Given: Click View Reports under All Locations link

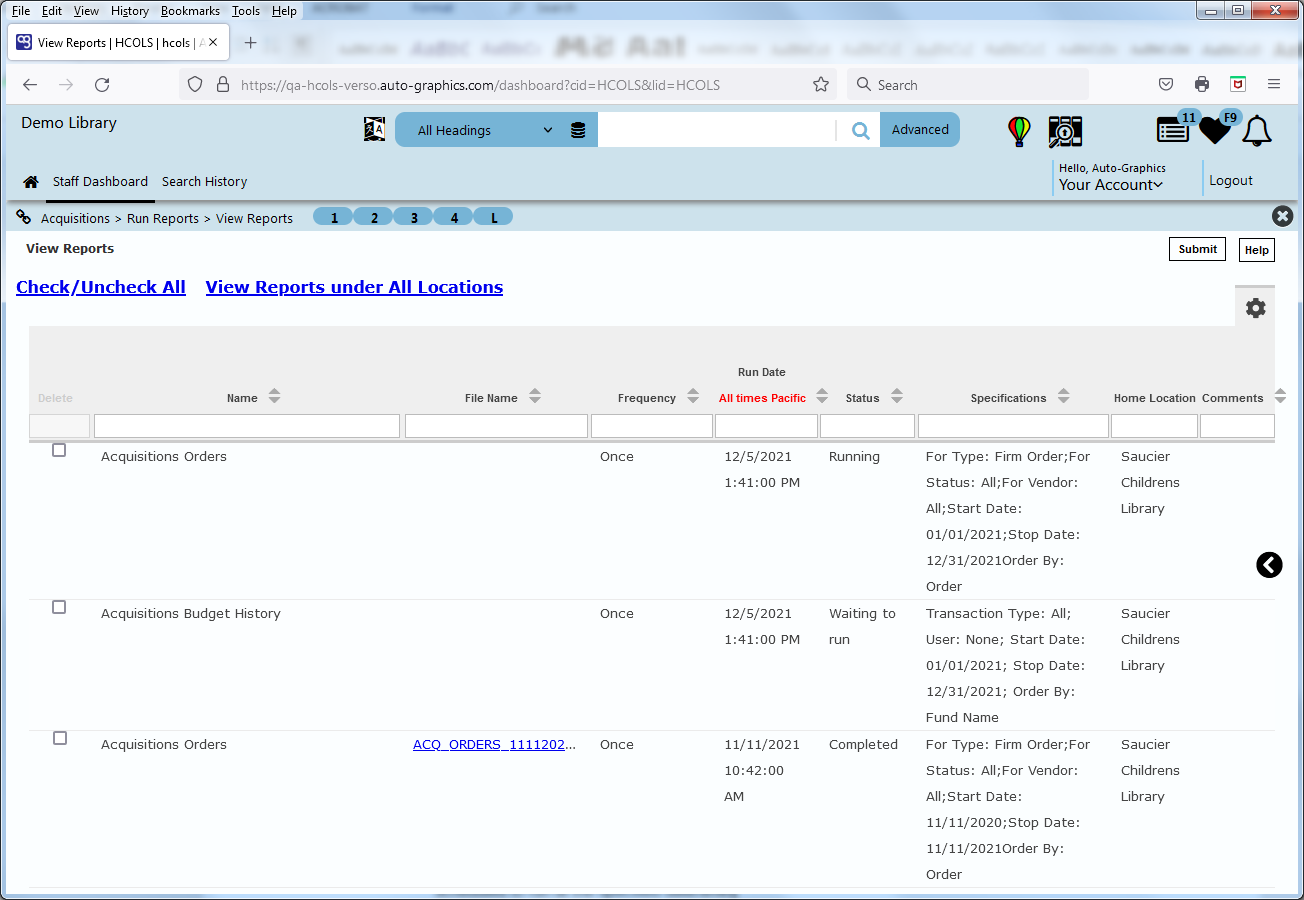Looking at the screenshot, I should point(354,287).
